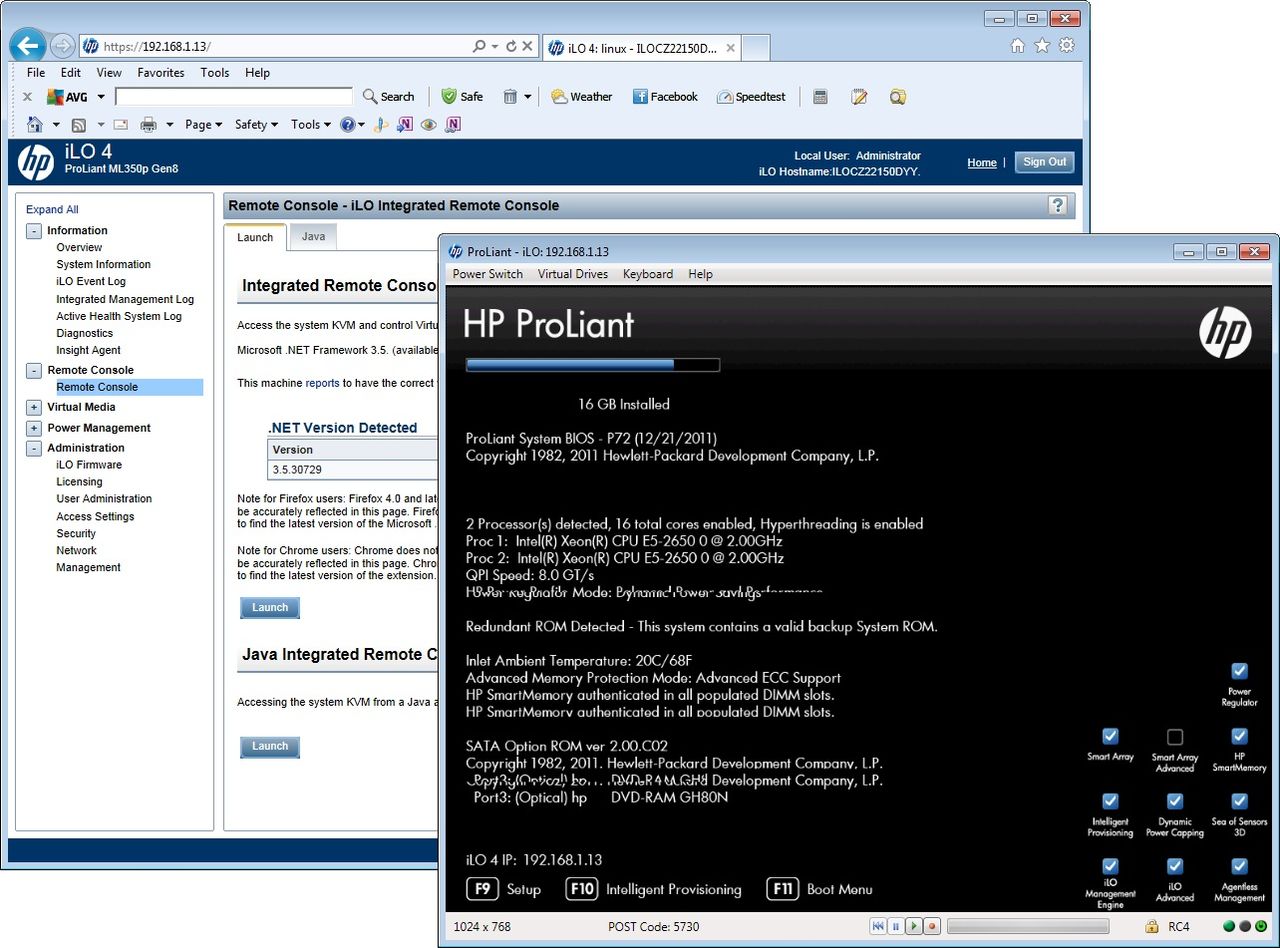The height and width of the screenshot is (948, 1280).
Task: Toggle the HP SmartMemory checkbox
Action: [x=1239, y=736]
